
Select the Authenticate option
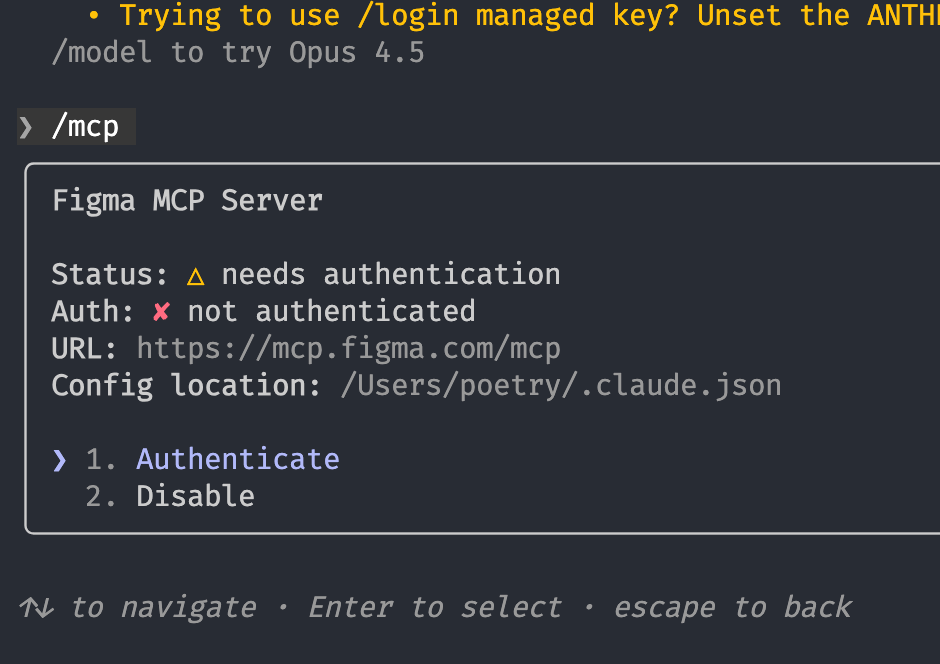pyautogui.click(x=237, y=459)
